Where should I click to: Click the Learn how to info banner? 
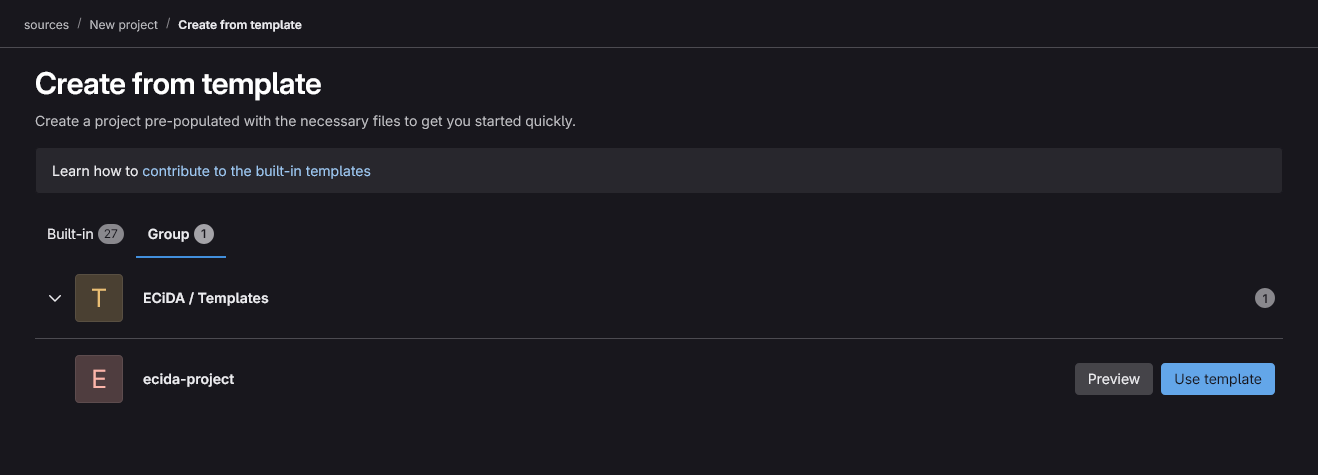coord(659,171)
